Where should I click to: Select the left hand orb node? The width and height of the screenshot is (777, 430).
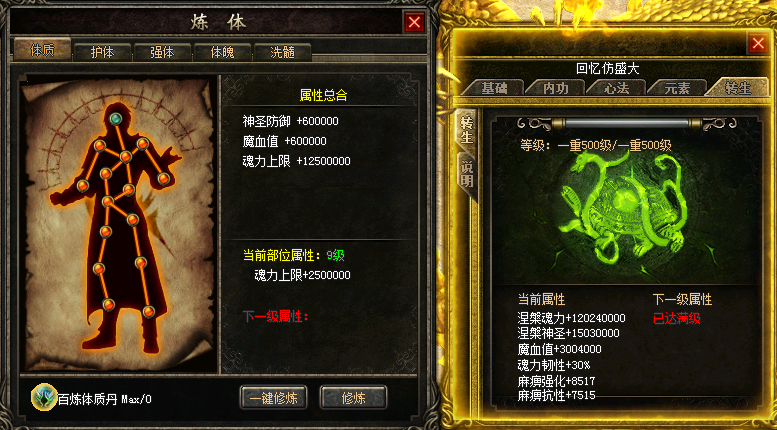point(83,185)
